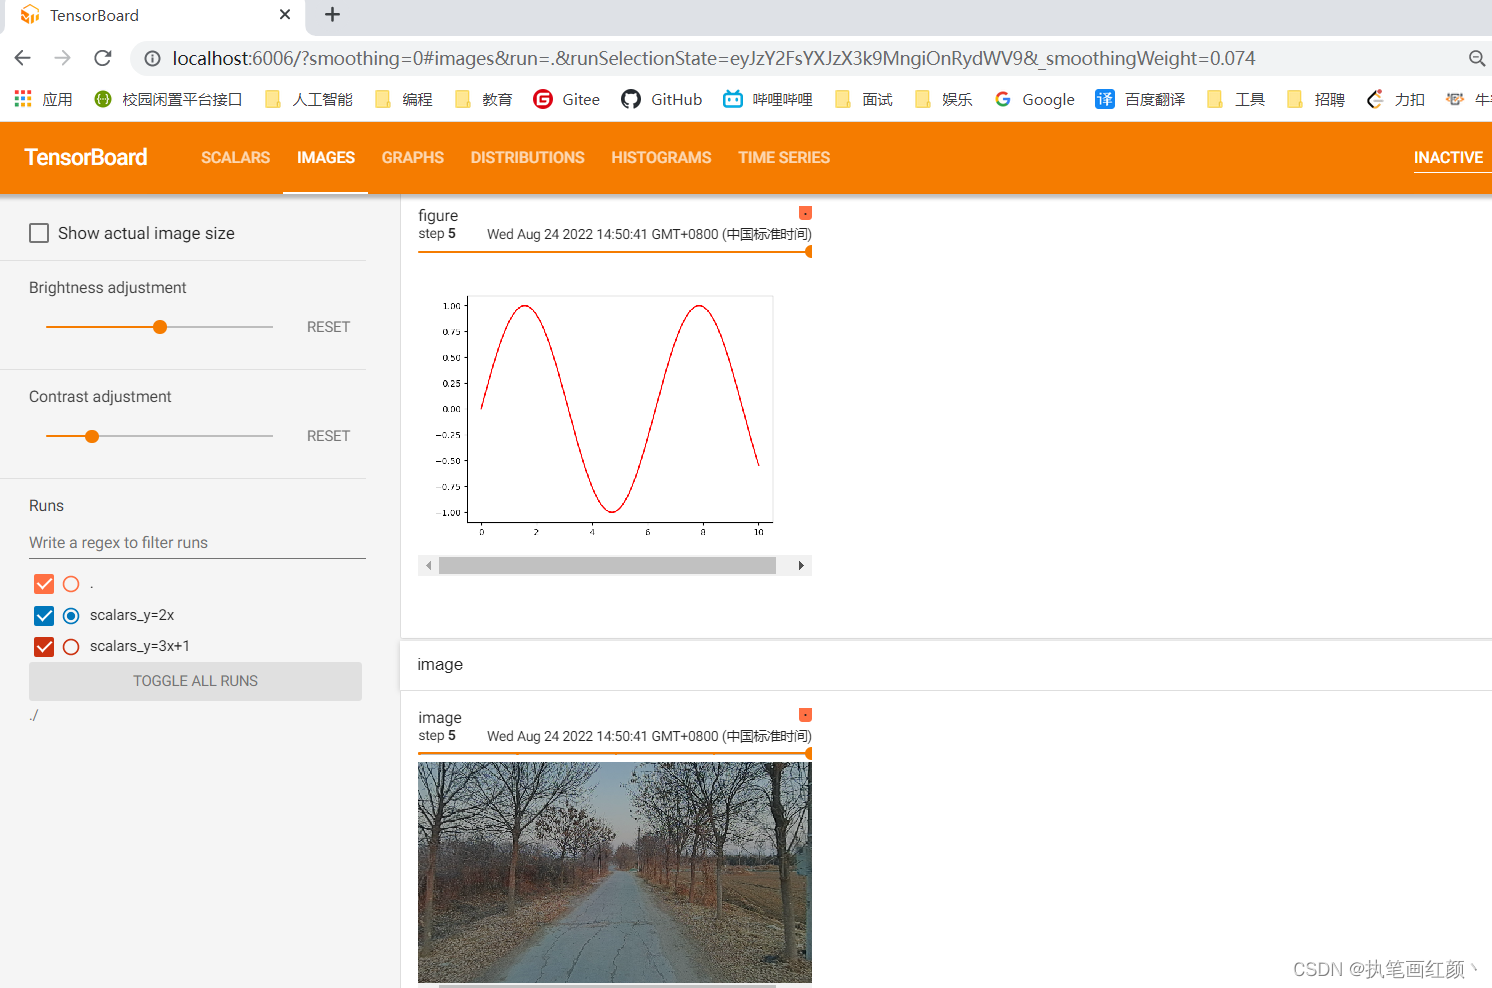Click the figure step slider handle
The image size is (1492, 988).
(x=808, y=252)
